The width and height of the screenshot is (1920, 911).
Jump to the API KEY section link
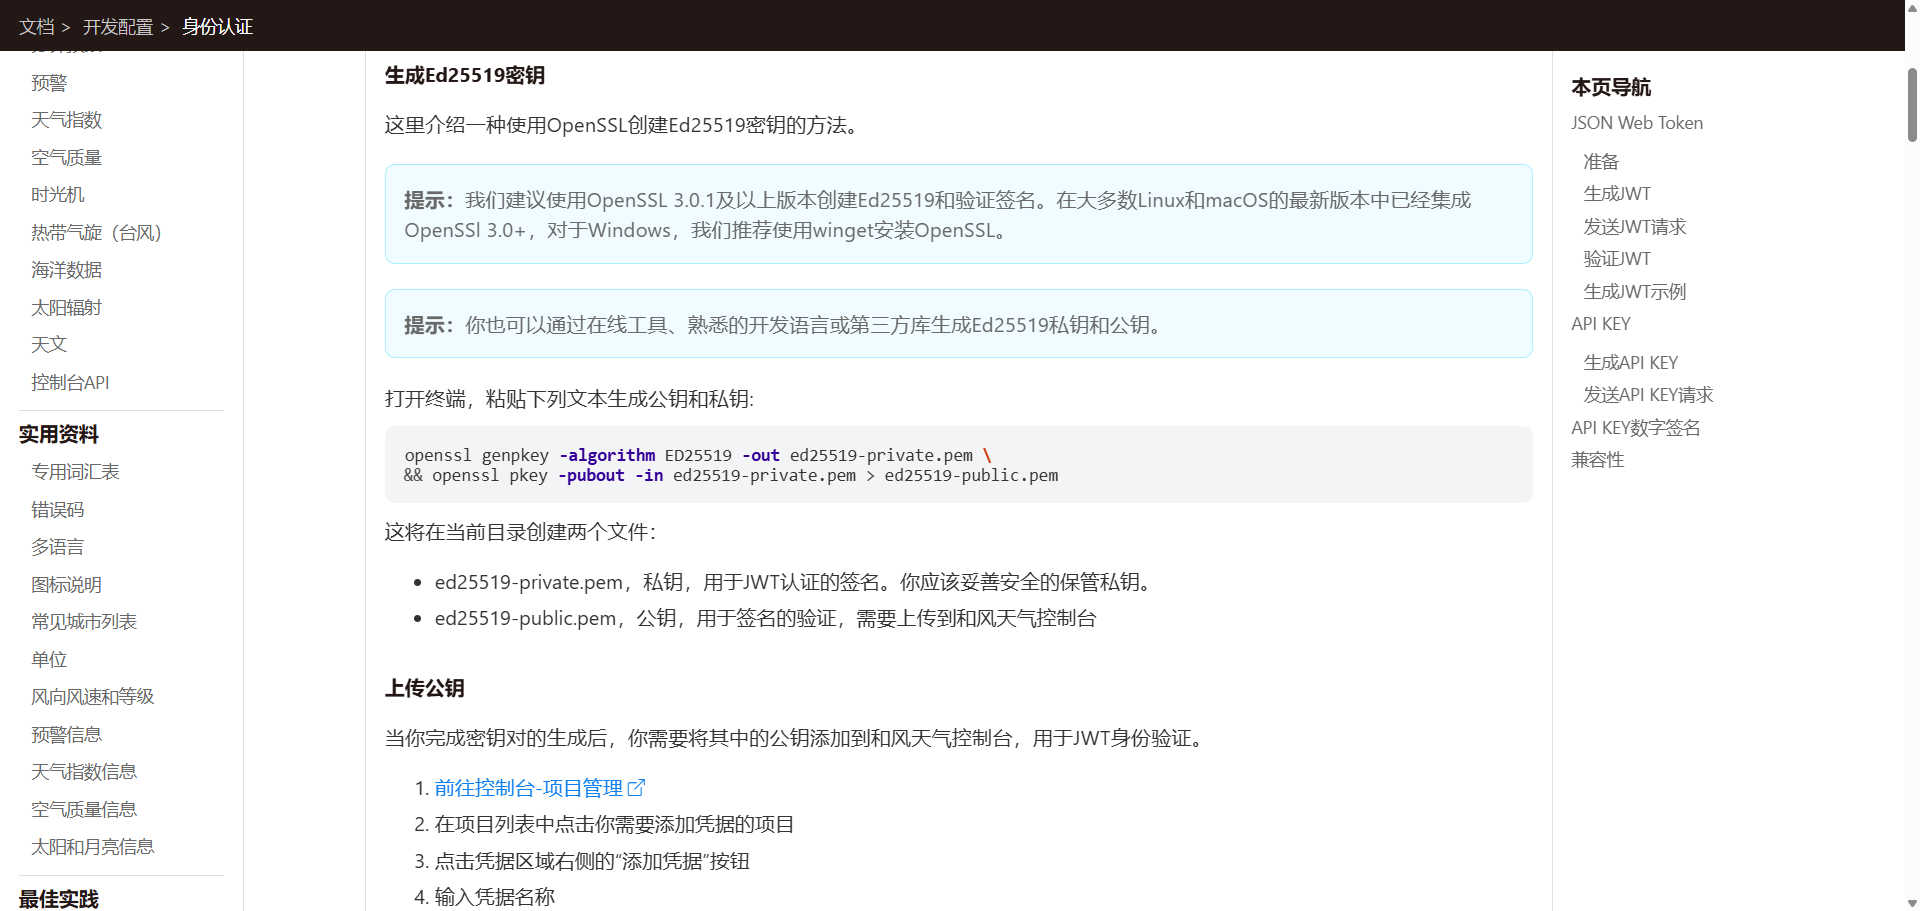click(x=1601, y=324)
